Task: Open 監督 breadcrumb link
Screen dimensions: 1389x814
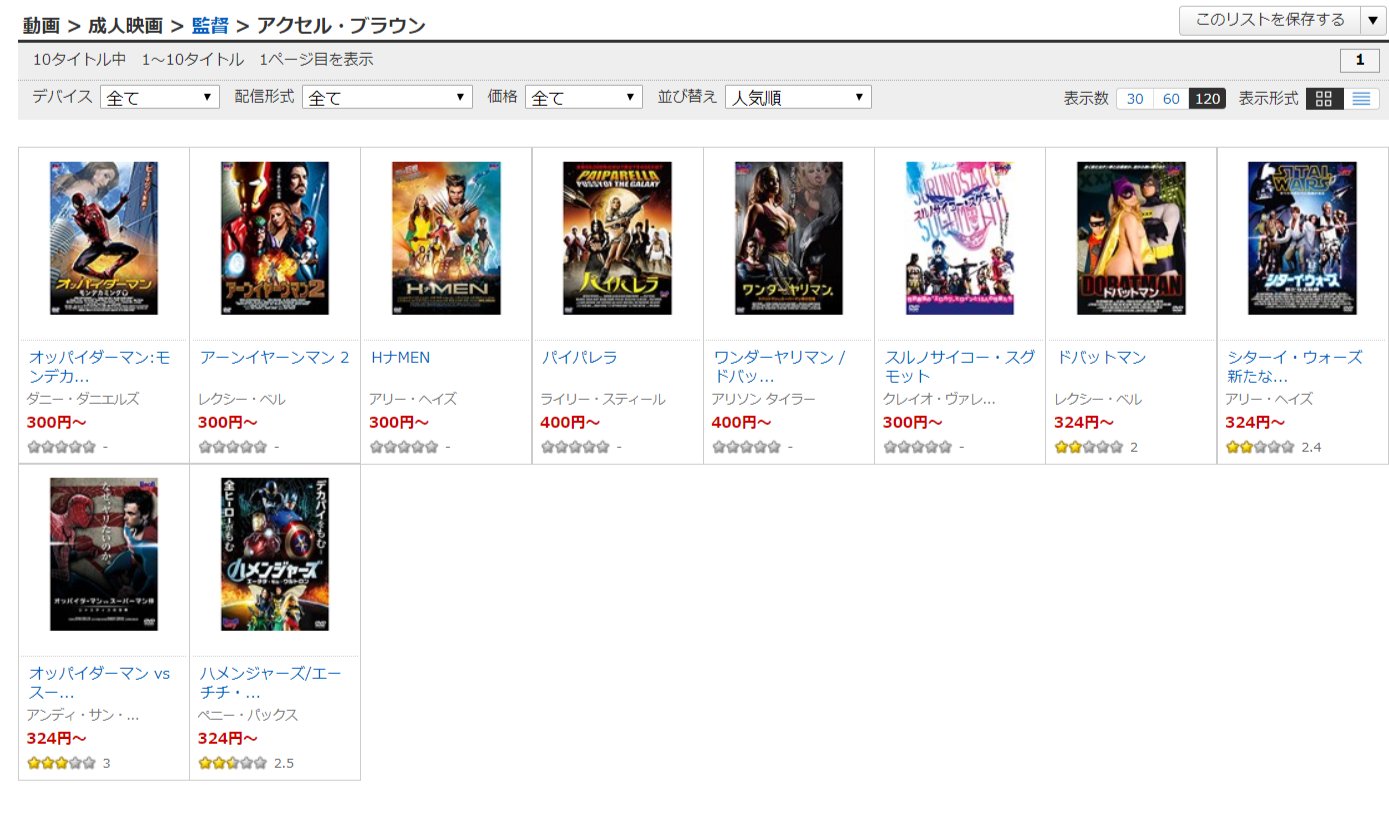Action: 210,25
